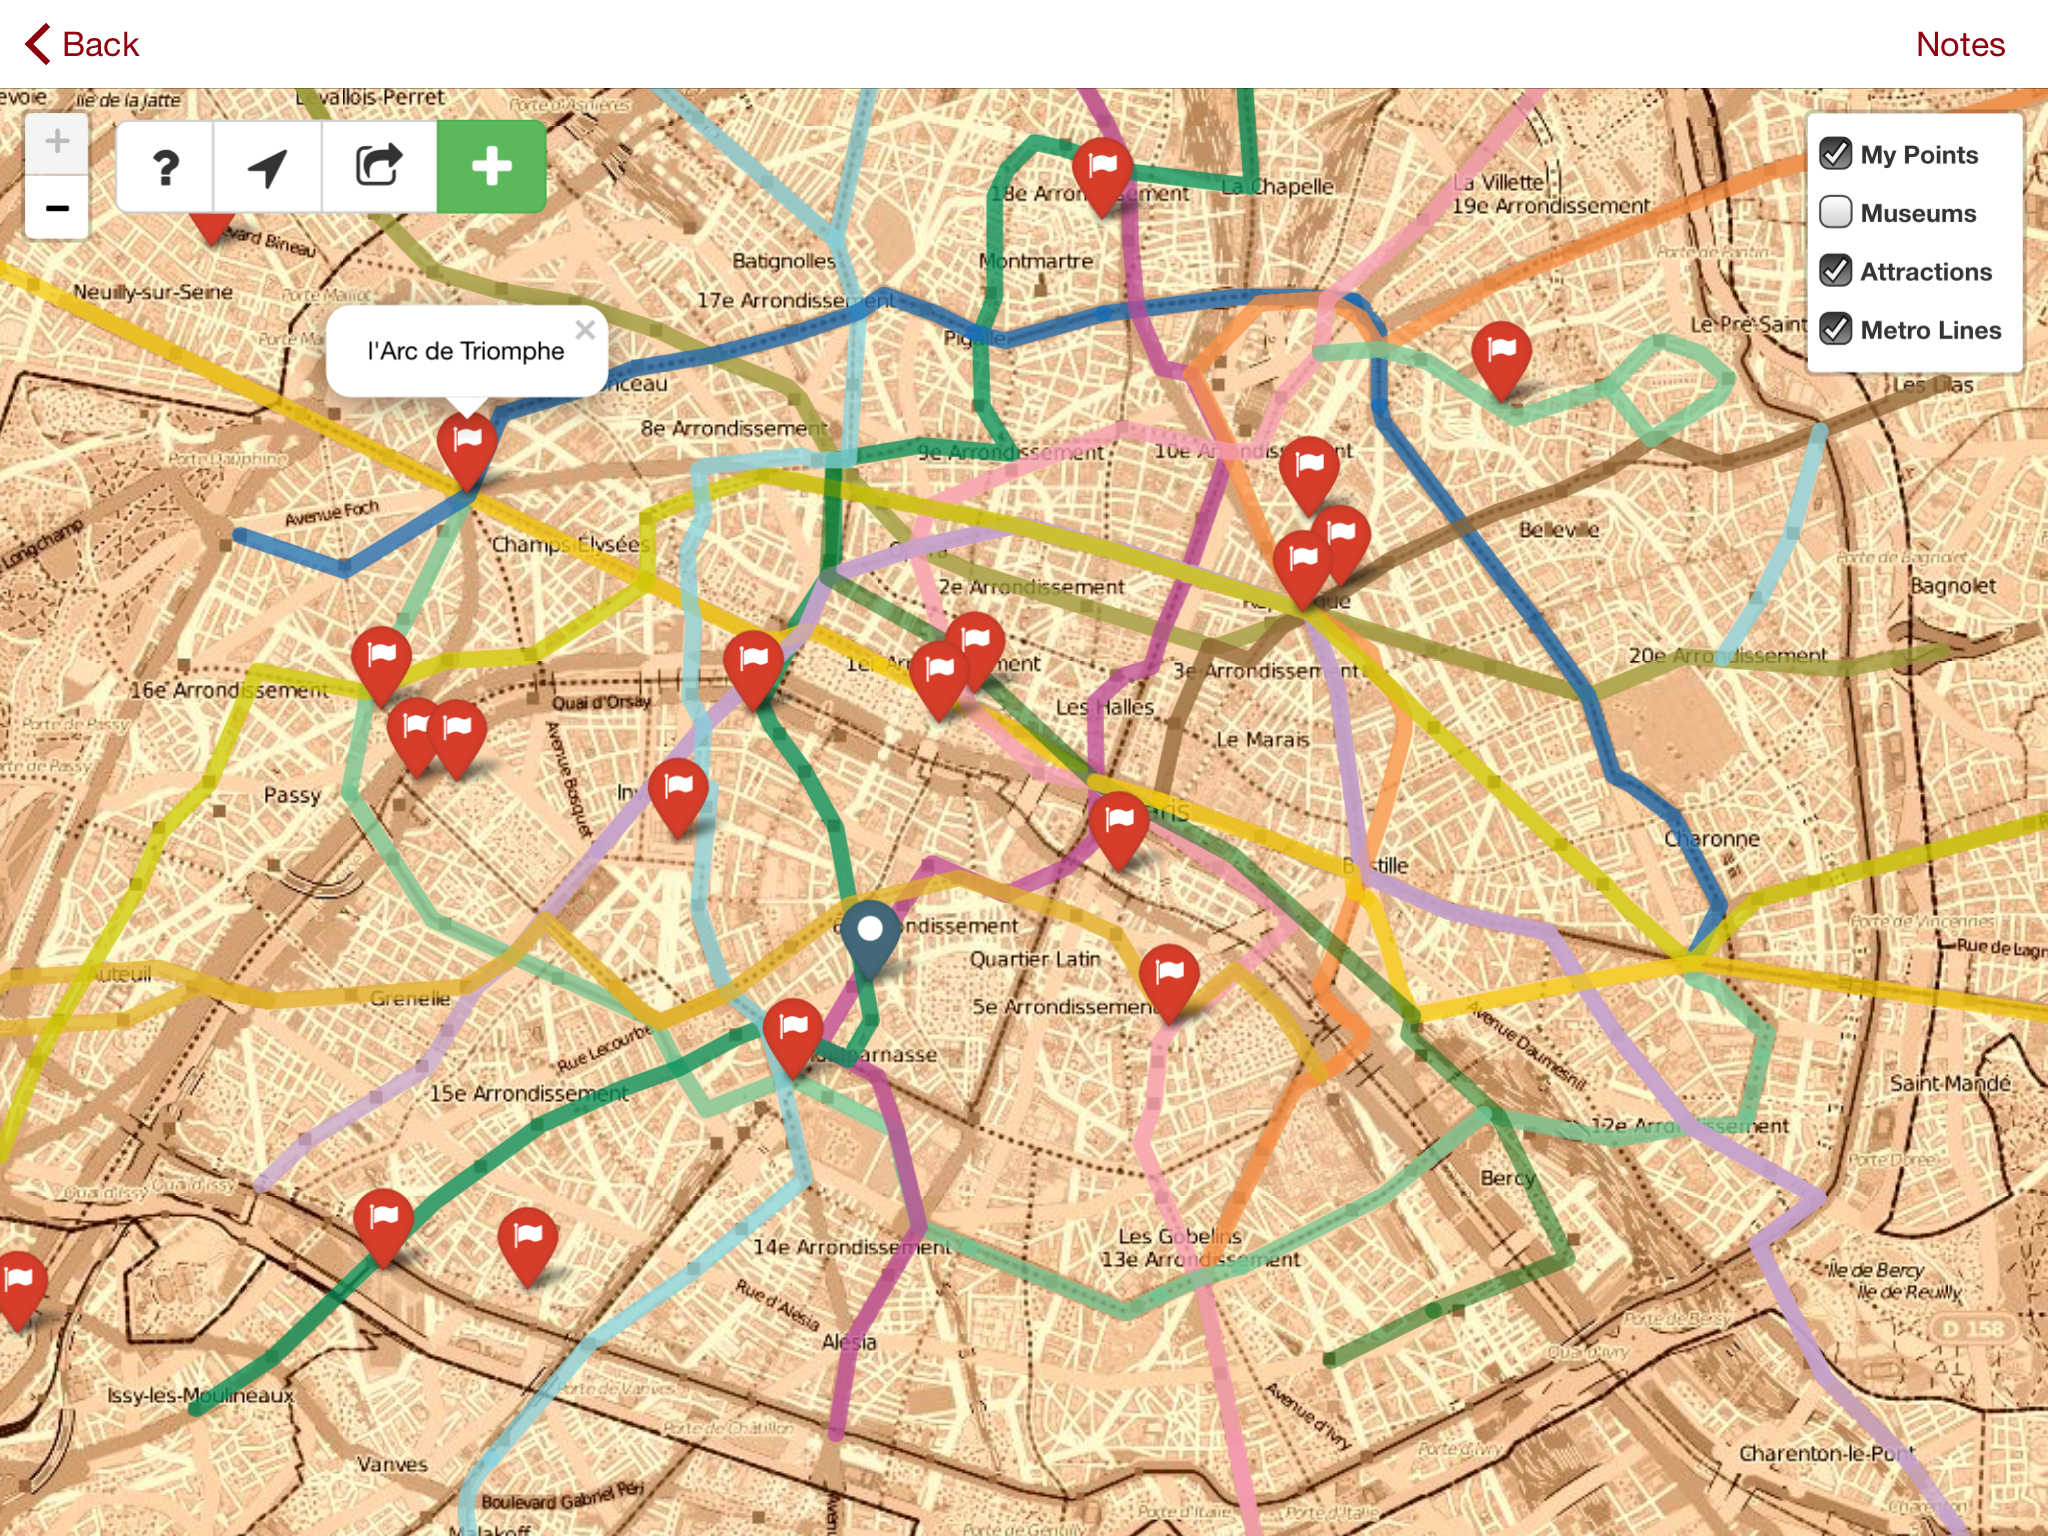Toggle off the Metro Lines checkbox
The image size is (2048, 1536).
[x=1835, y=329]
